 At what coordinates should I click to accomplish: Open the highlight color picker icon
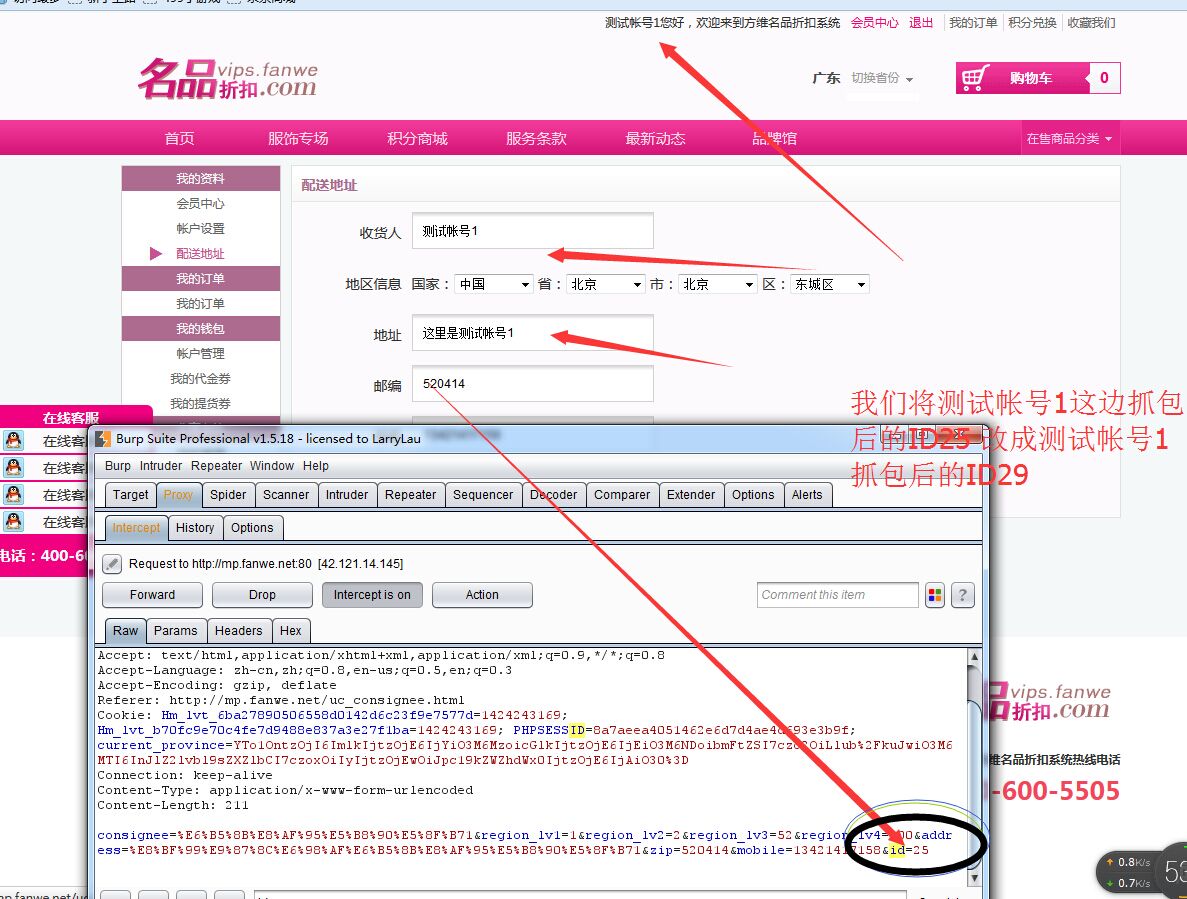[935, 595]
